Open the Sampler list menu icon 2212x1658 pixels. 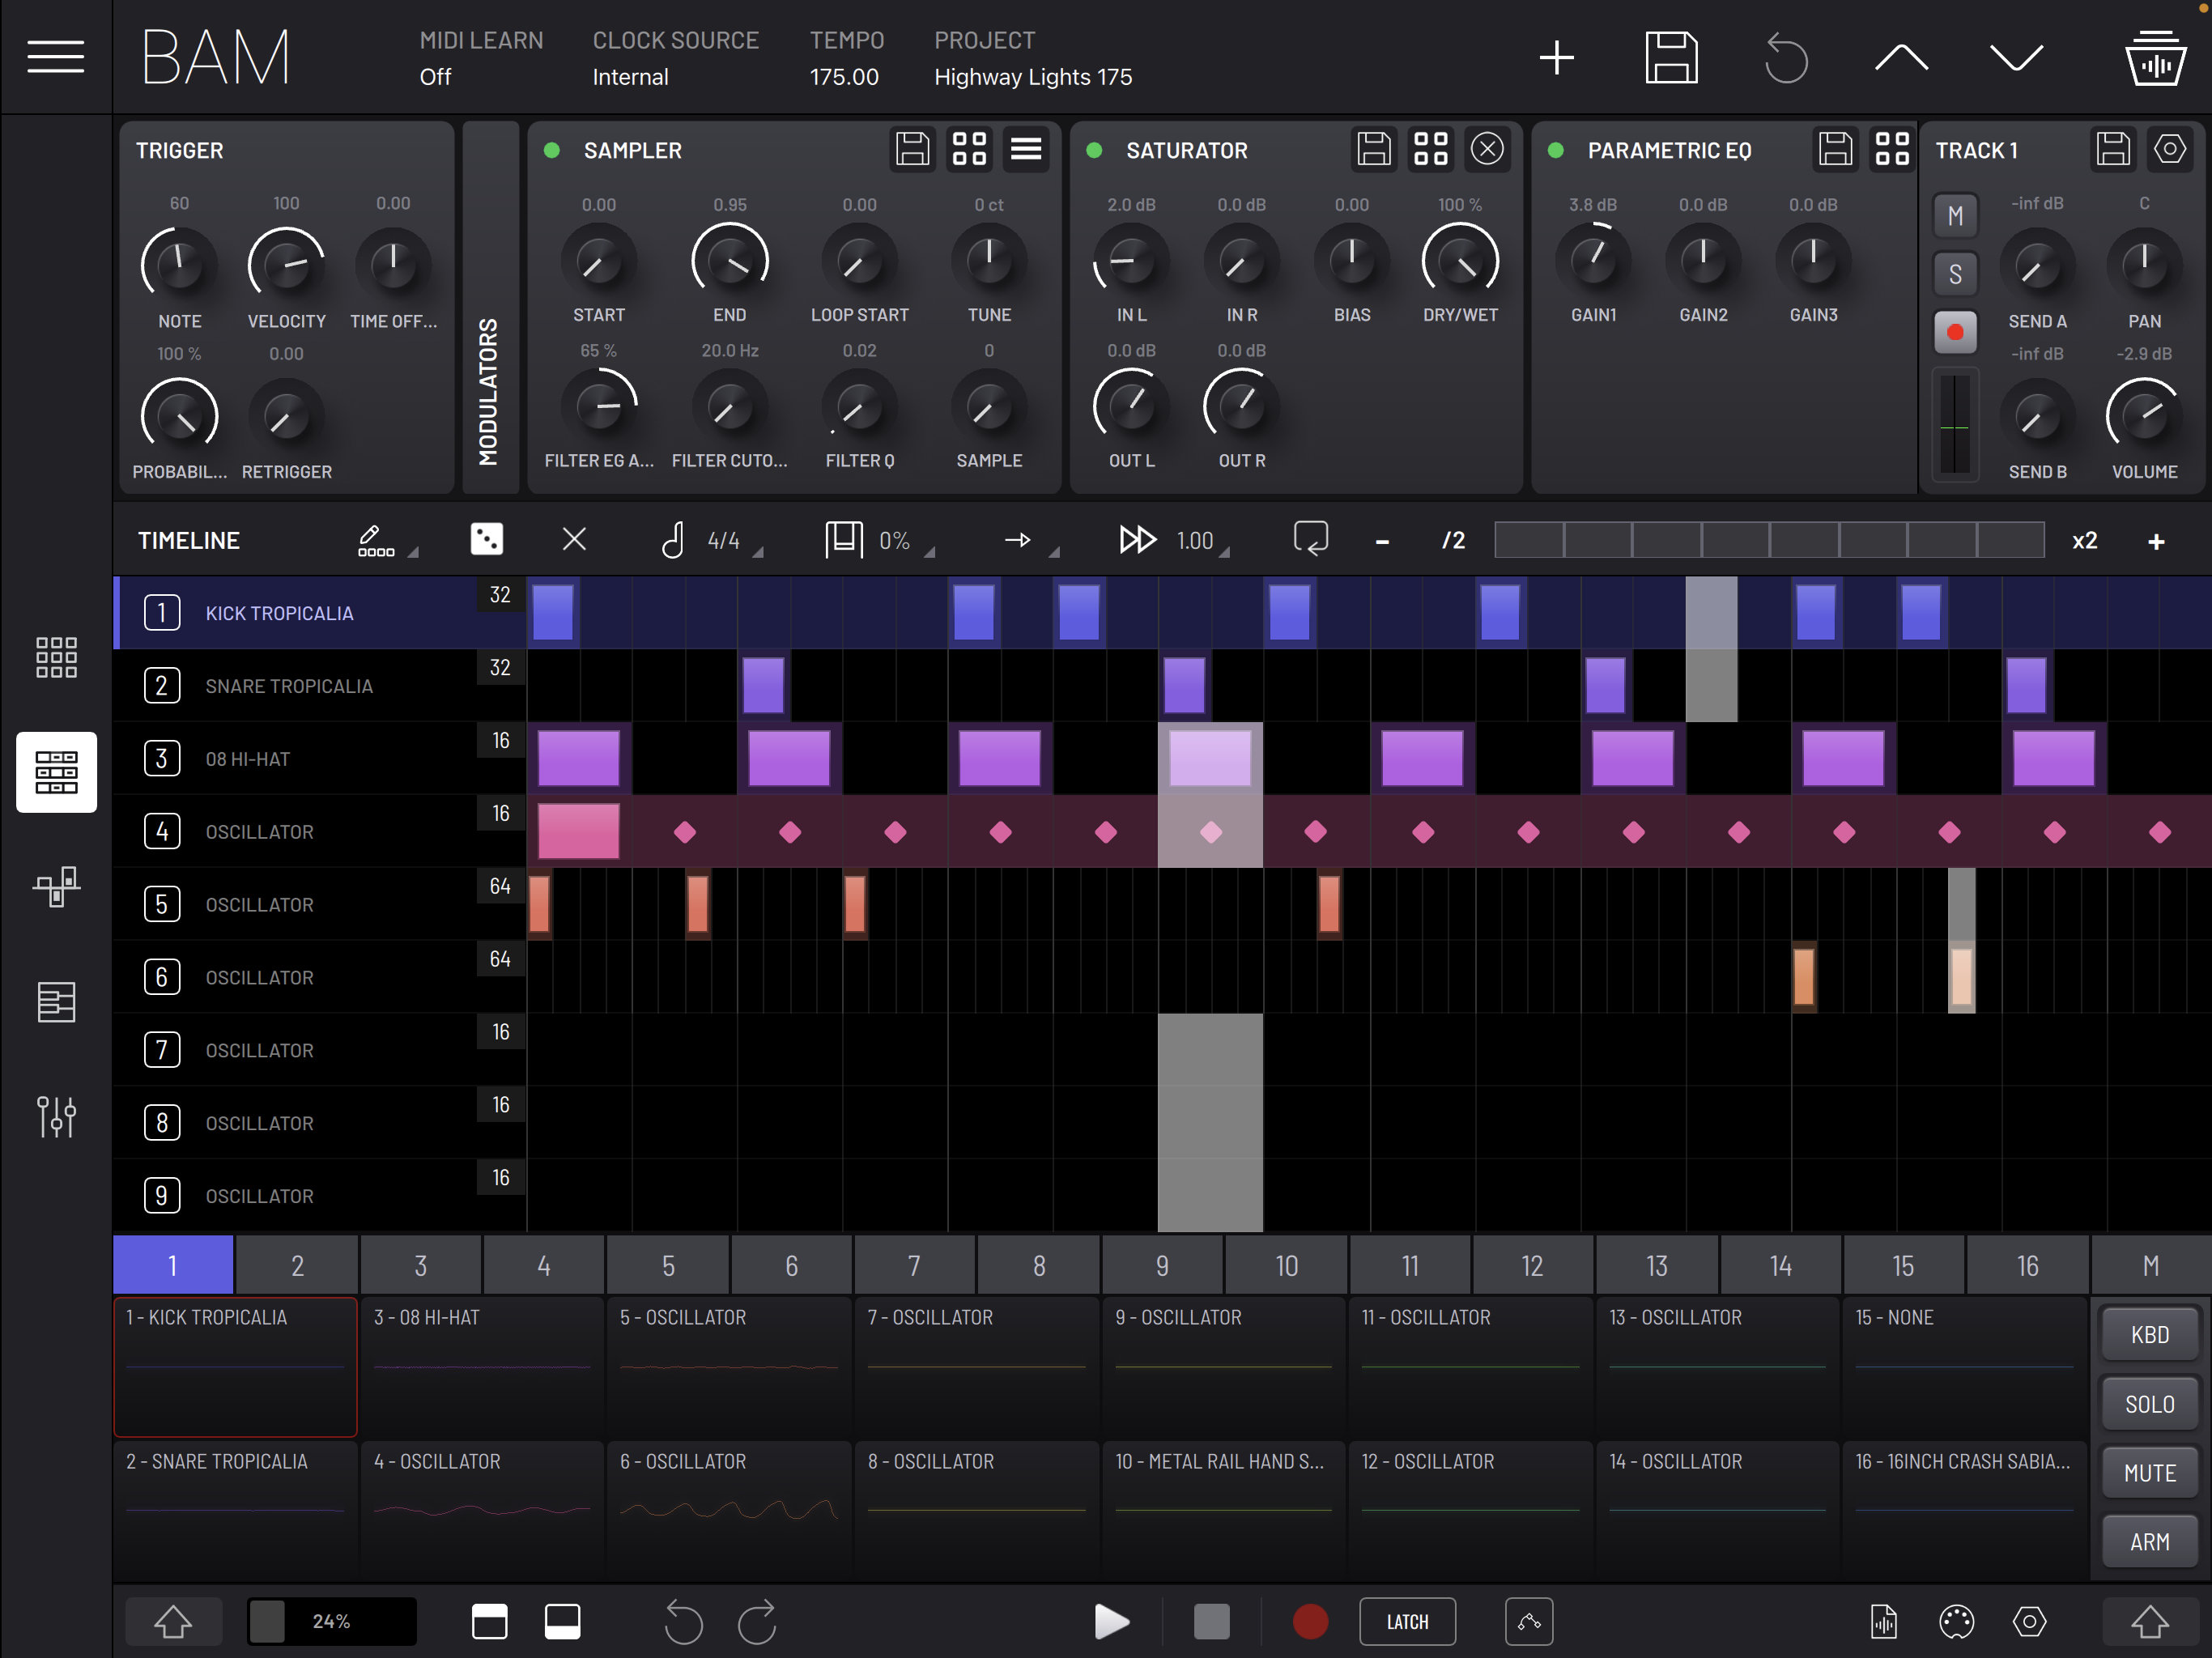coord(1026,149)
